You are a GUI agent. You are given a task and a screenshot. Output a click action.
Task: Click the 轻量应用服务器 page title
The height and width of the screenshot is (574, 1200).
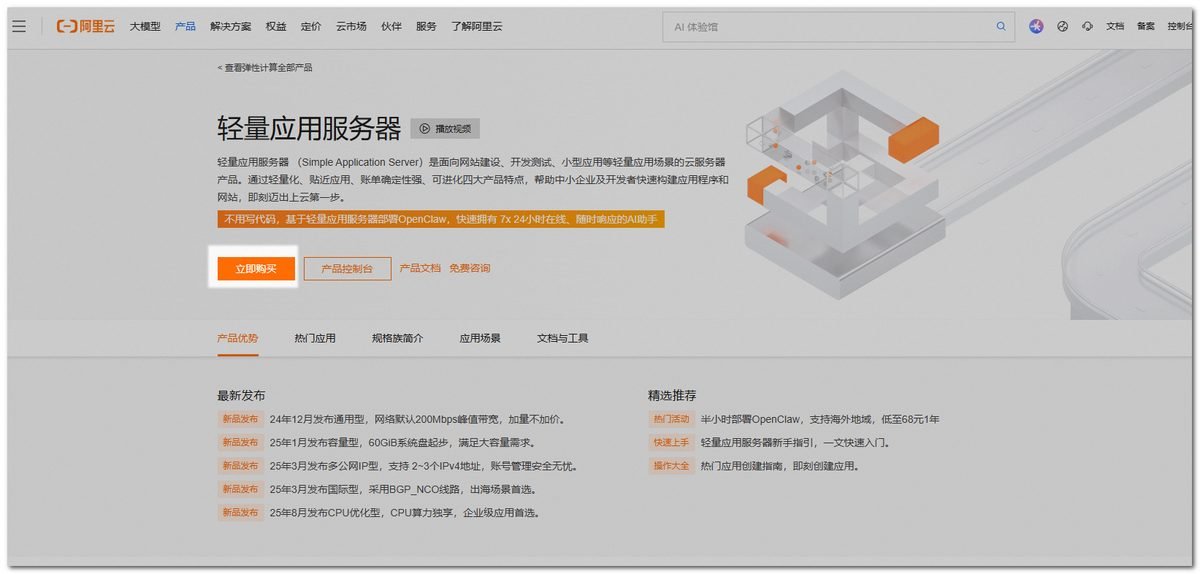[309, 128]
